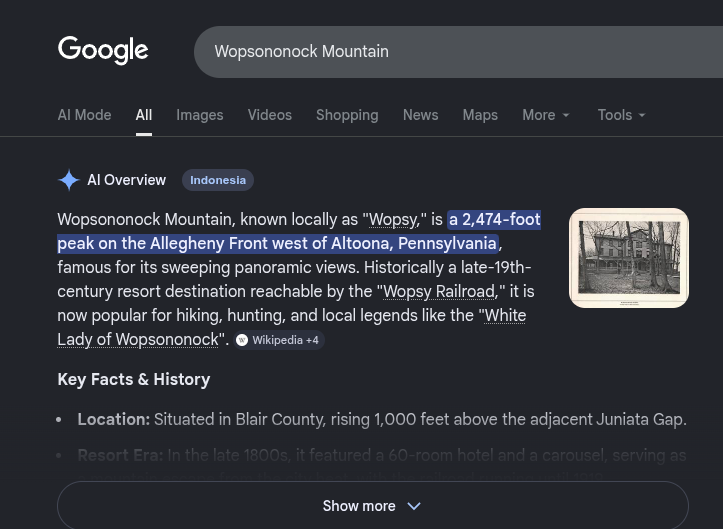Image resolution: width=723 pixels, height=529 pixels.
Task: Click the Google logo
Action: (x=103, y=50)
